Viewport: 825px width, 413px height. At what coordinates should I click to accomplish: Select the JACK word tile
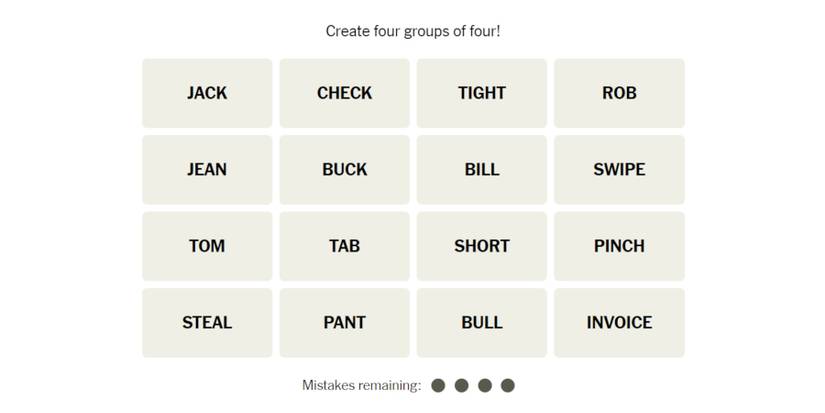(x=207, y=93)
